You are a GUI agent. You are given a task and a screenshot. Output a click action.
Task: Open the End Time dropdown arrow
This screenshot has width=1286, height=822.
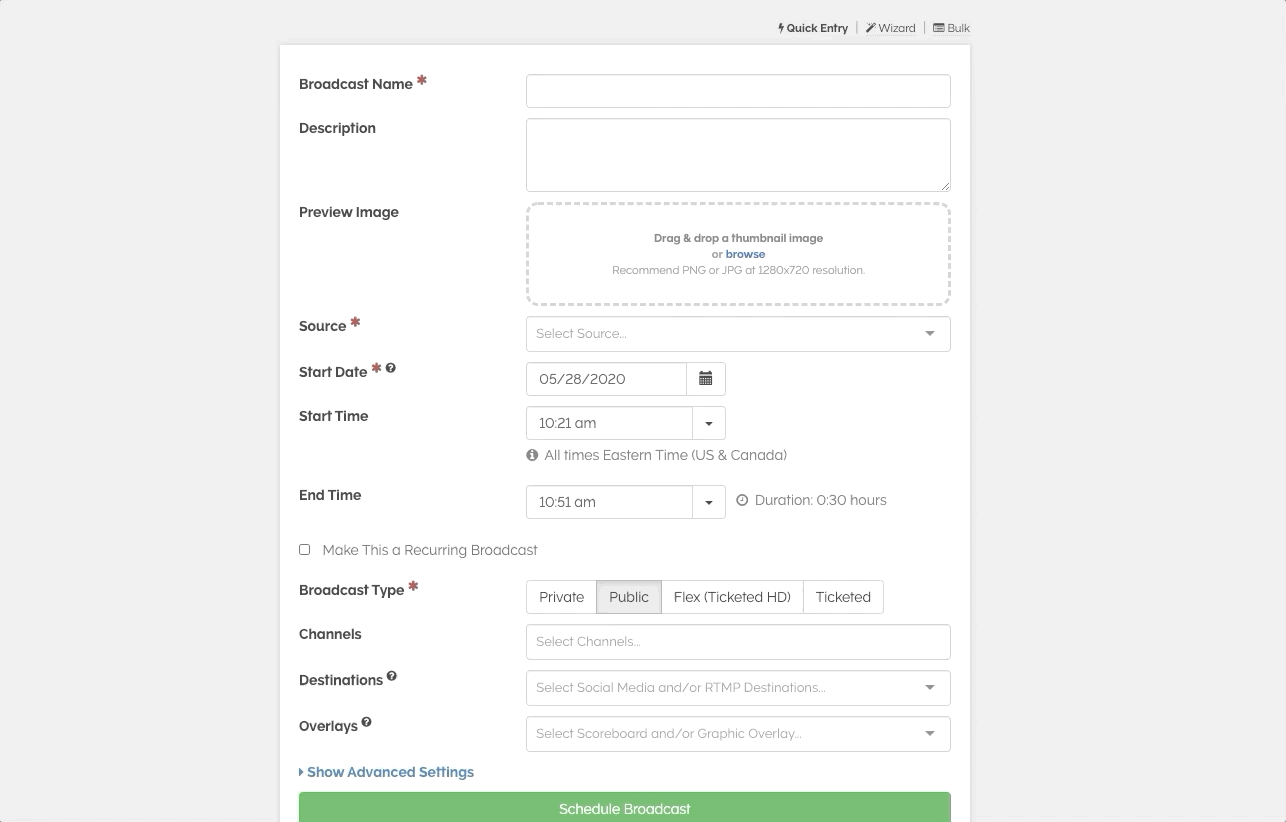709,502
